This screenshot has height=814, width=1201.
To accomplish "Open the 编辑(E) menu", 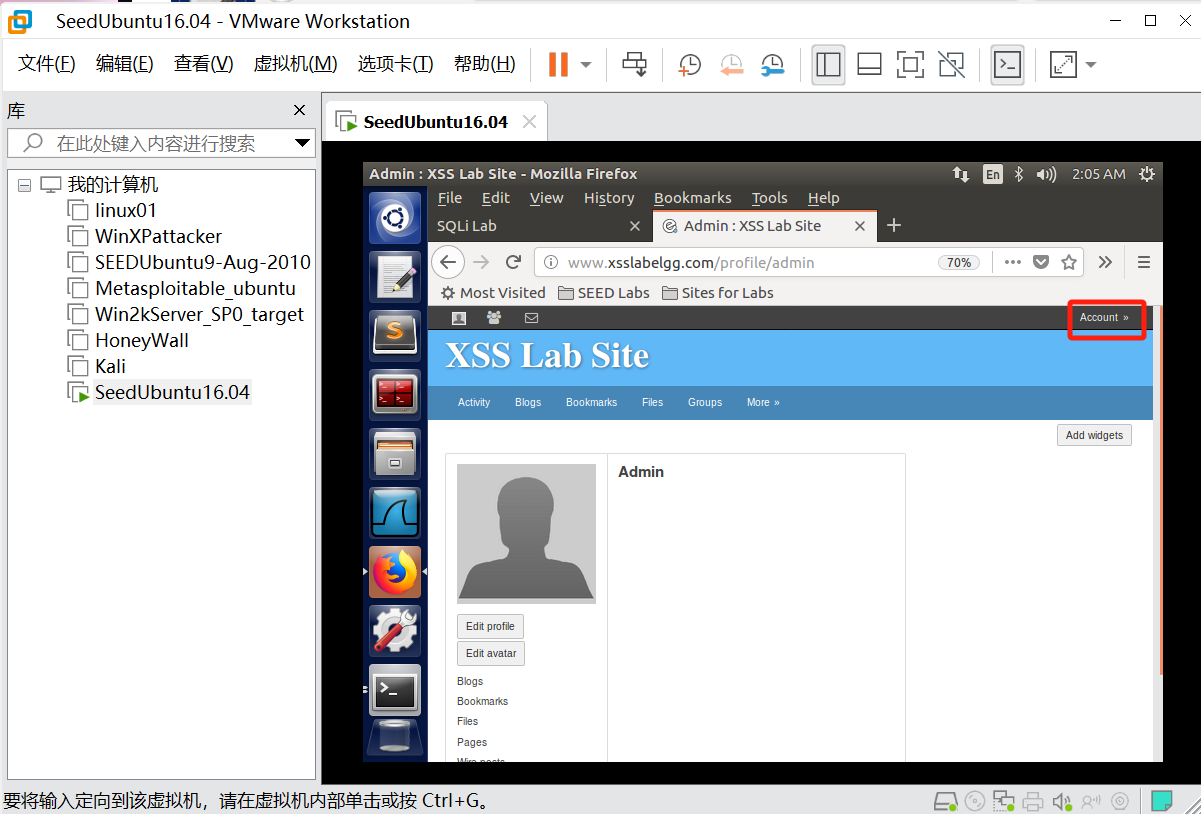I will click(x=124, y=64).
